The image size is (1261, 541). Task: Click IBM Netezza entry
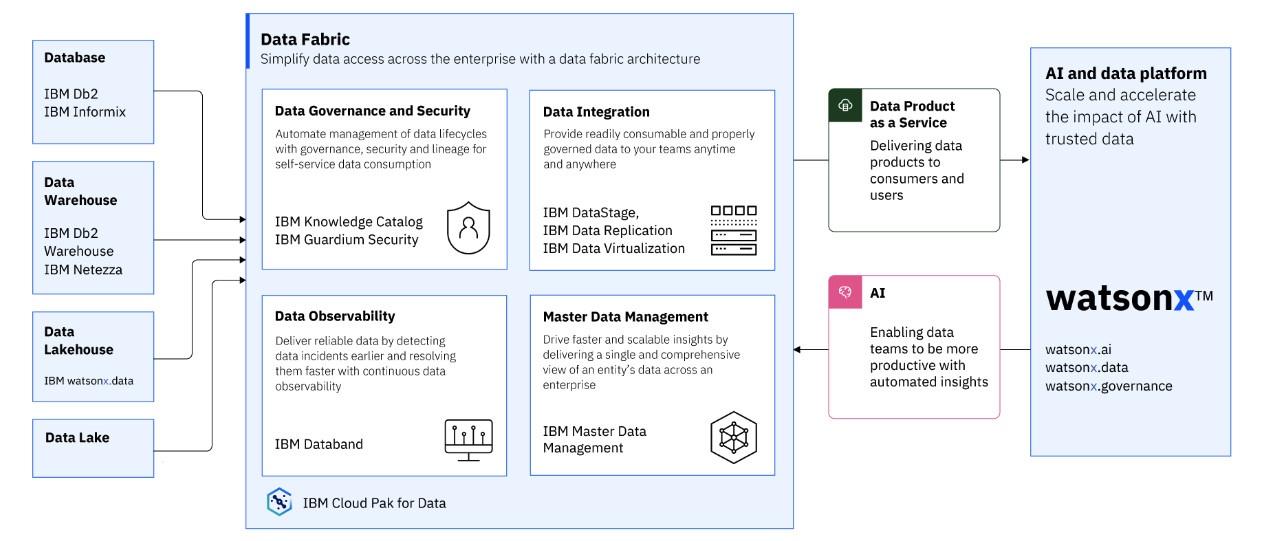pos(83,269)
